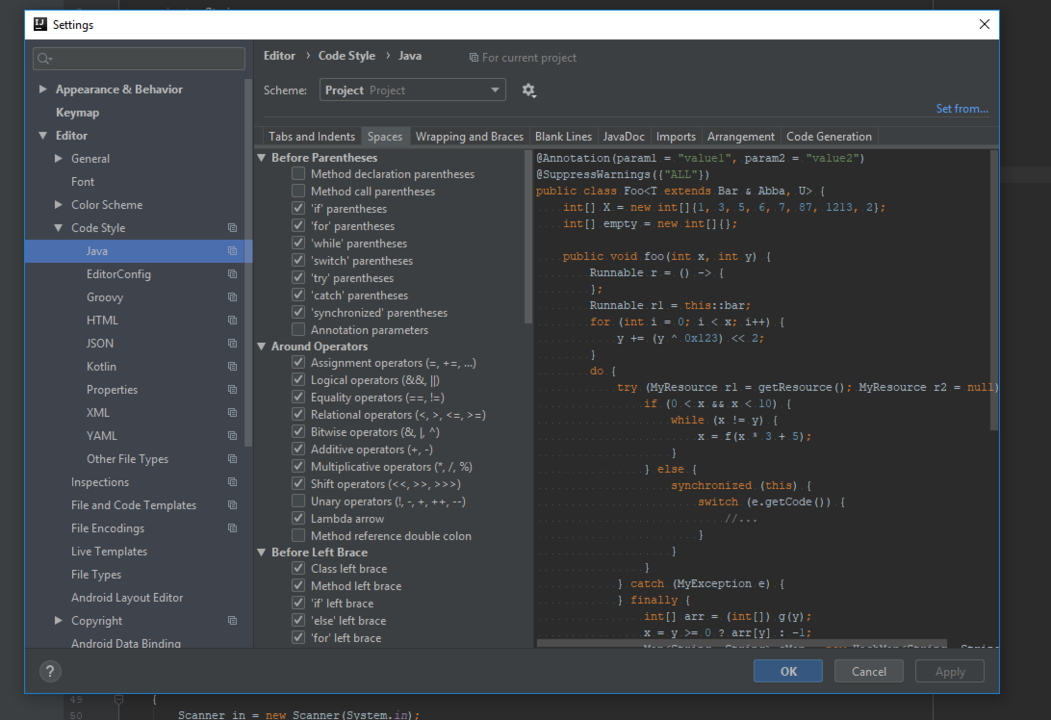Screen dimensions: 1051x720
Task: Click the settings search field
Action: tap(139, 59)
